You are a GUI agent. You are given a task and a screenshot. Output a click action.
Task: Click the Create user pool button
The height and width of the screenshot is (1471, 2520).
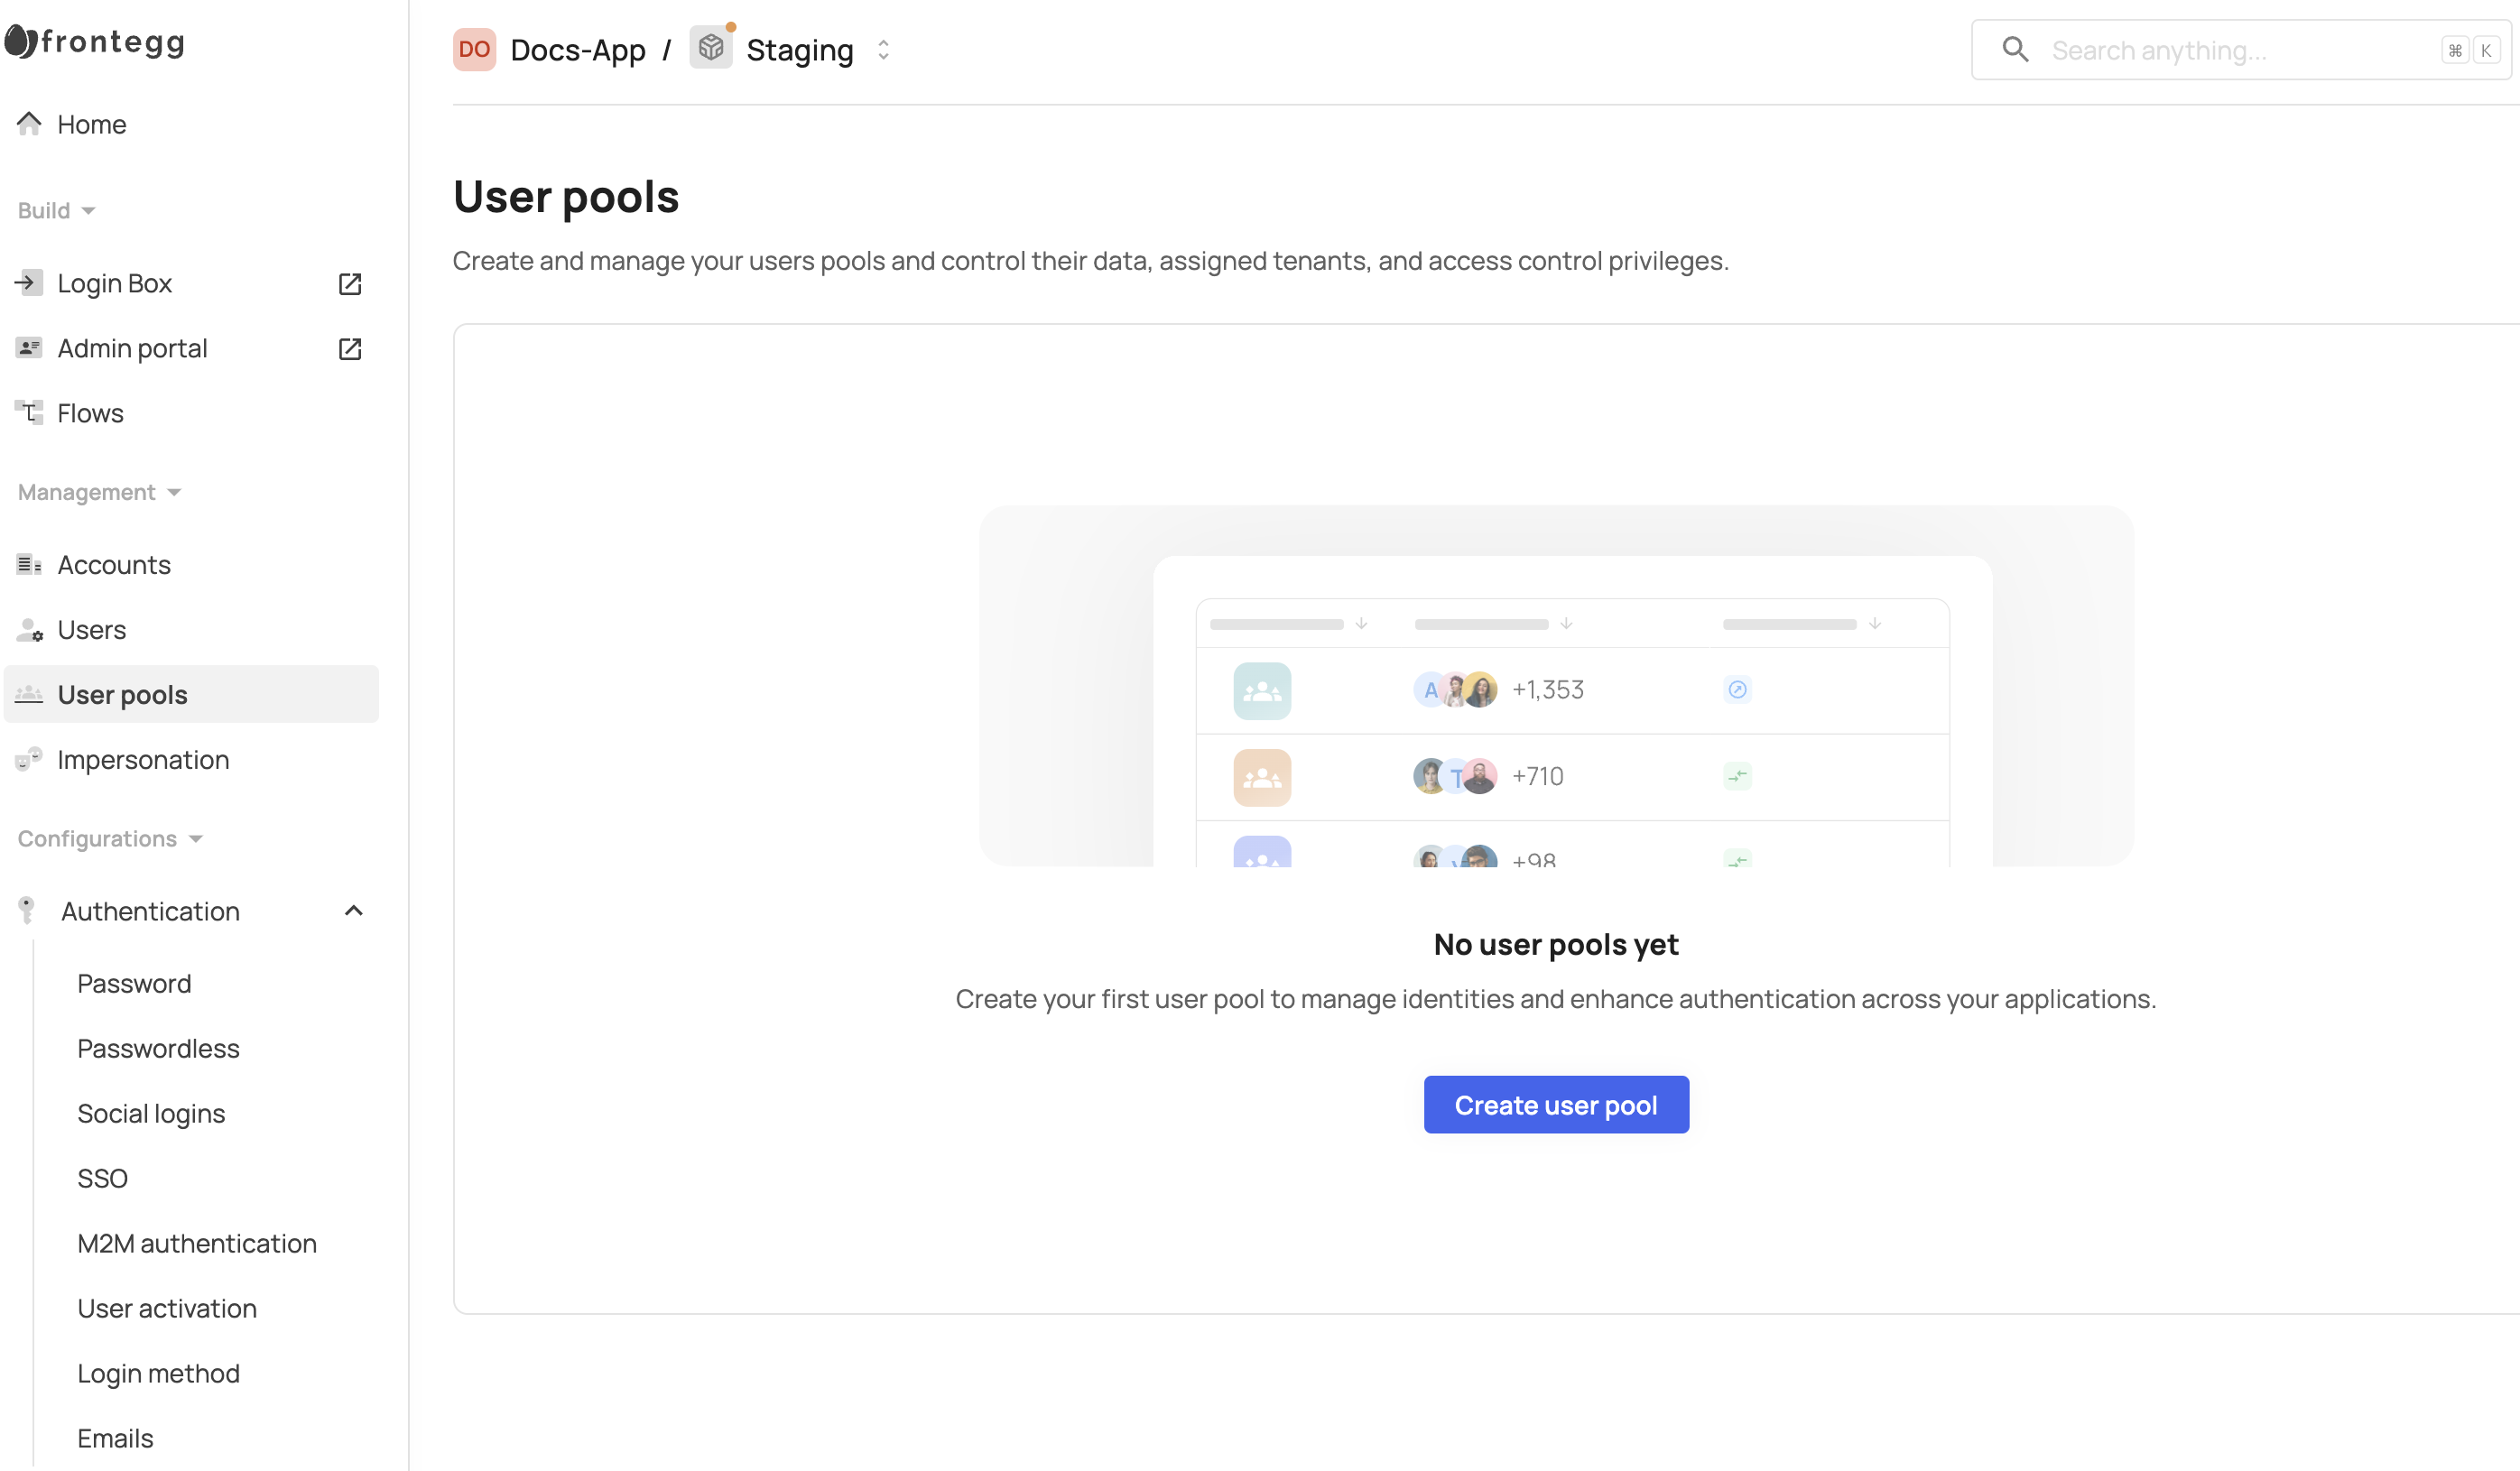[x=1555, y=1105]
